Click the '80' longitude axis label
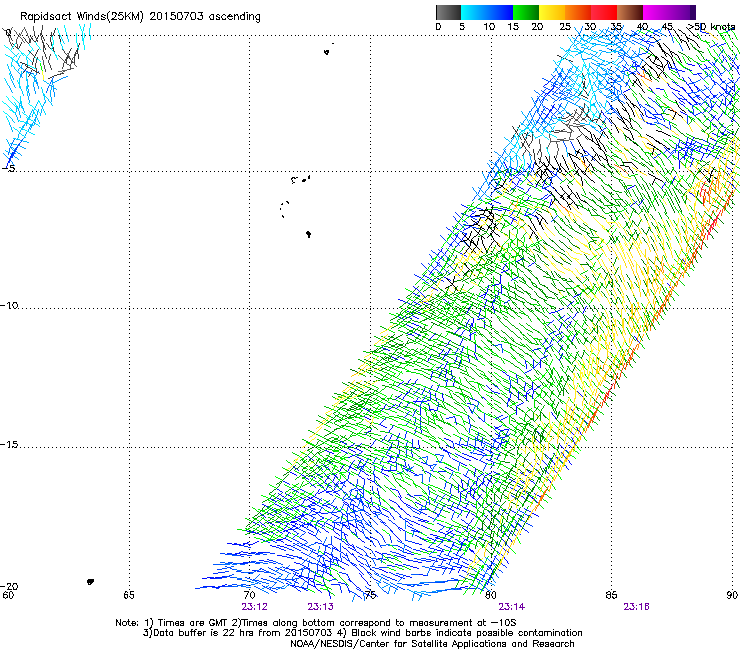Screen dimensions: 740x650 pyautogui.click(x=490, y=595)
